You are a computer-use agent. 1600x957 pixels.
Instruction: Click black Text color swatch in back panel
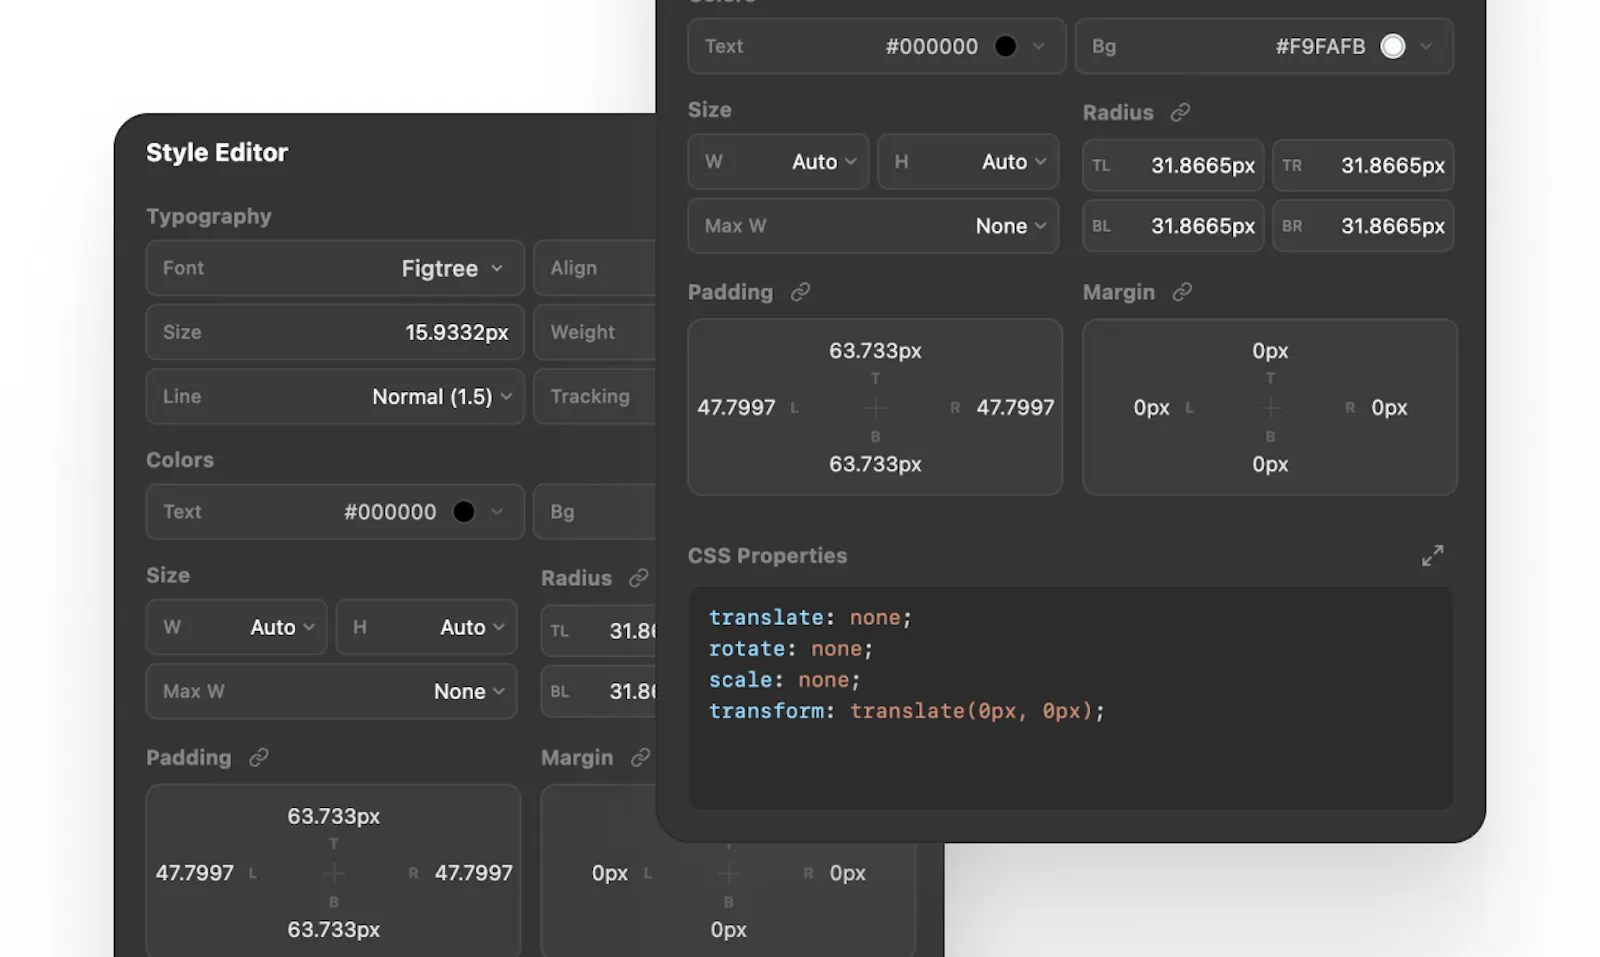tap(464, 512)
